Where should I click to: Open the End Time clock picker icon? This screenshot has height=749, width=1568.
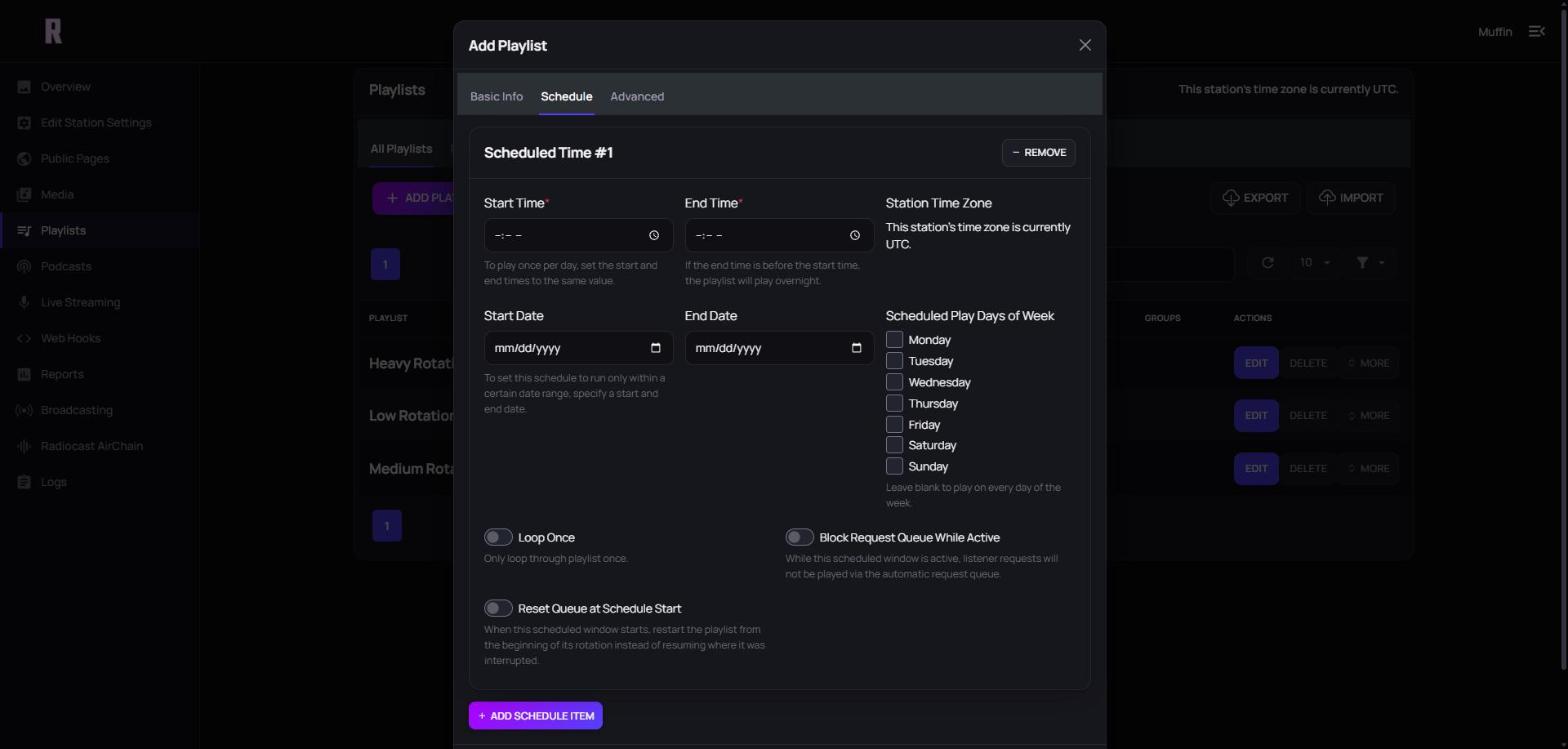[855, 235]
